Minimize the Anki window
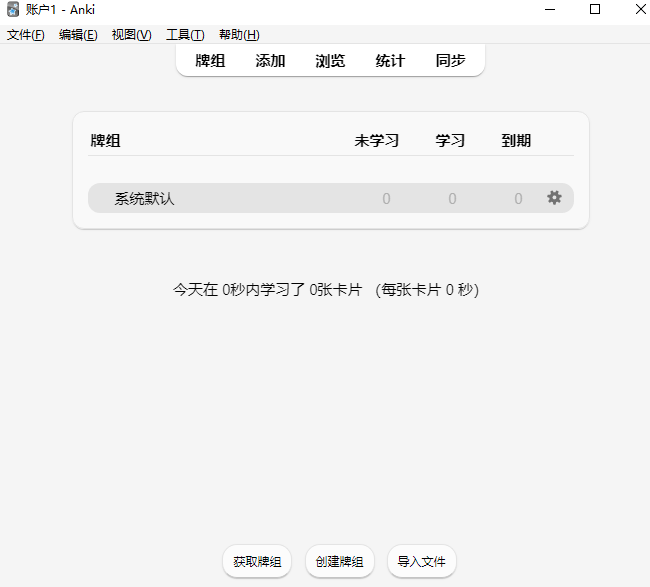The height and width of the screenshot is (587, 650). pyautogui.click(x=551, y=10)
